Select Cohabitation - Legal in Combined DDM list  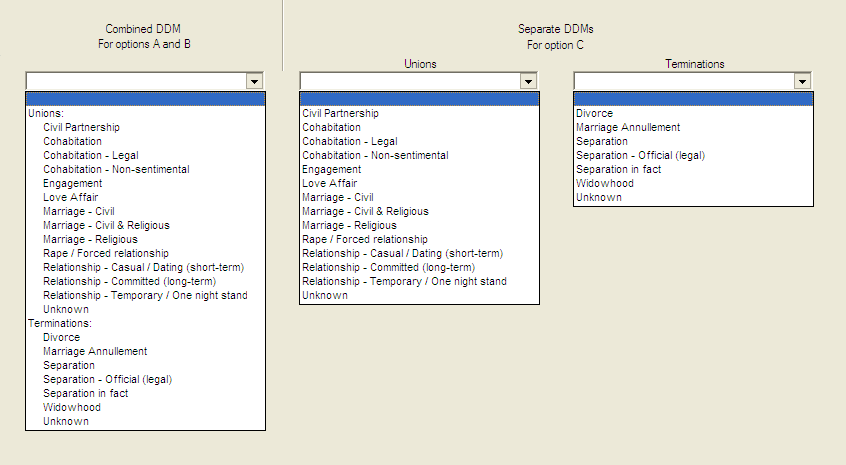click(x=90, y=155)
